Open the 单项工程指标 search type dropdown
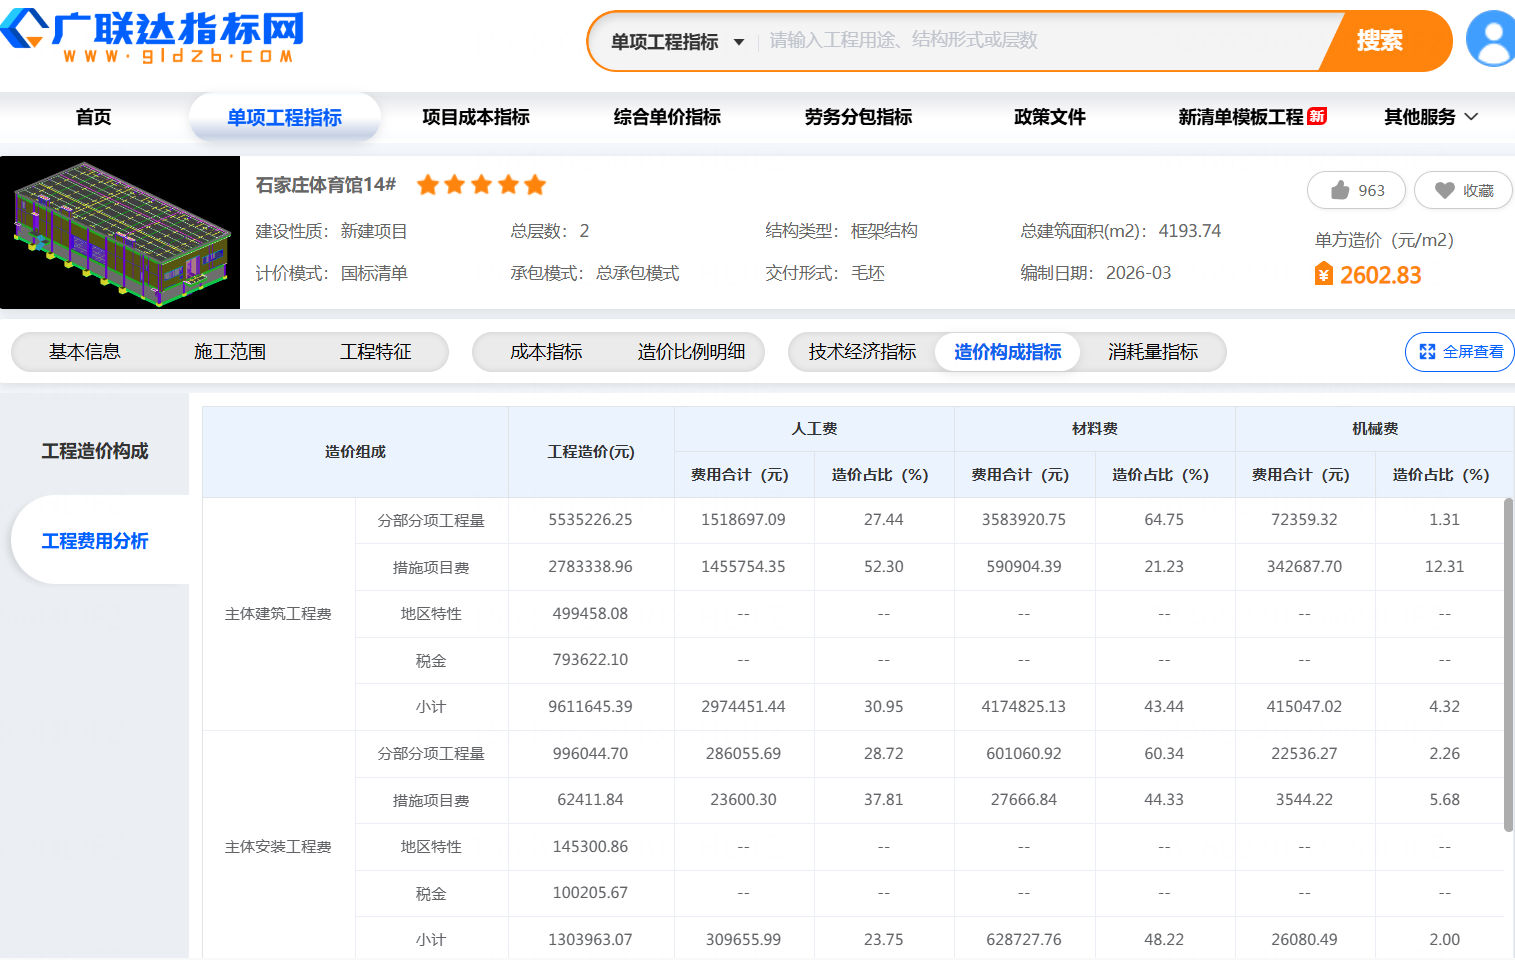The height and width of the screenshot is (960, 1515). coord(677,42)
